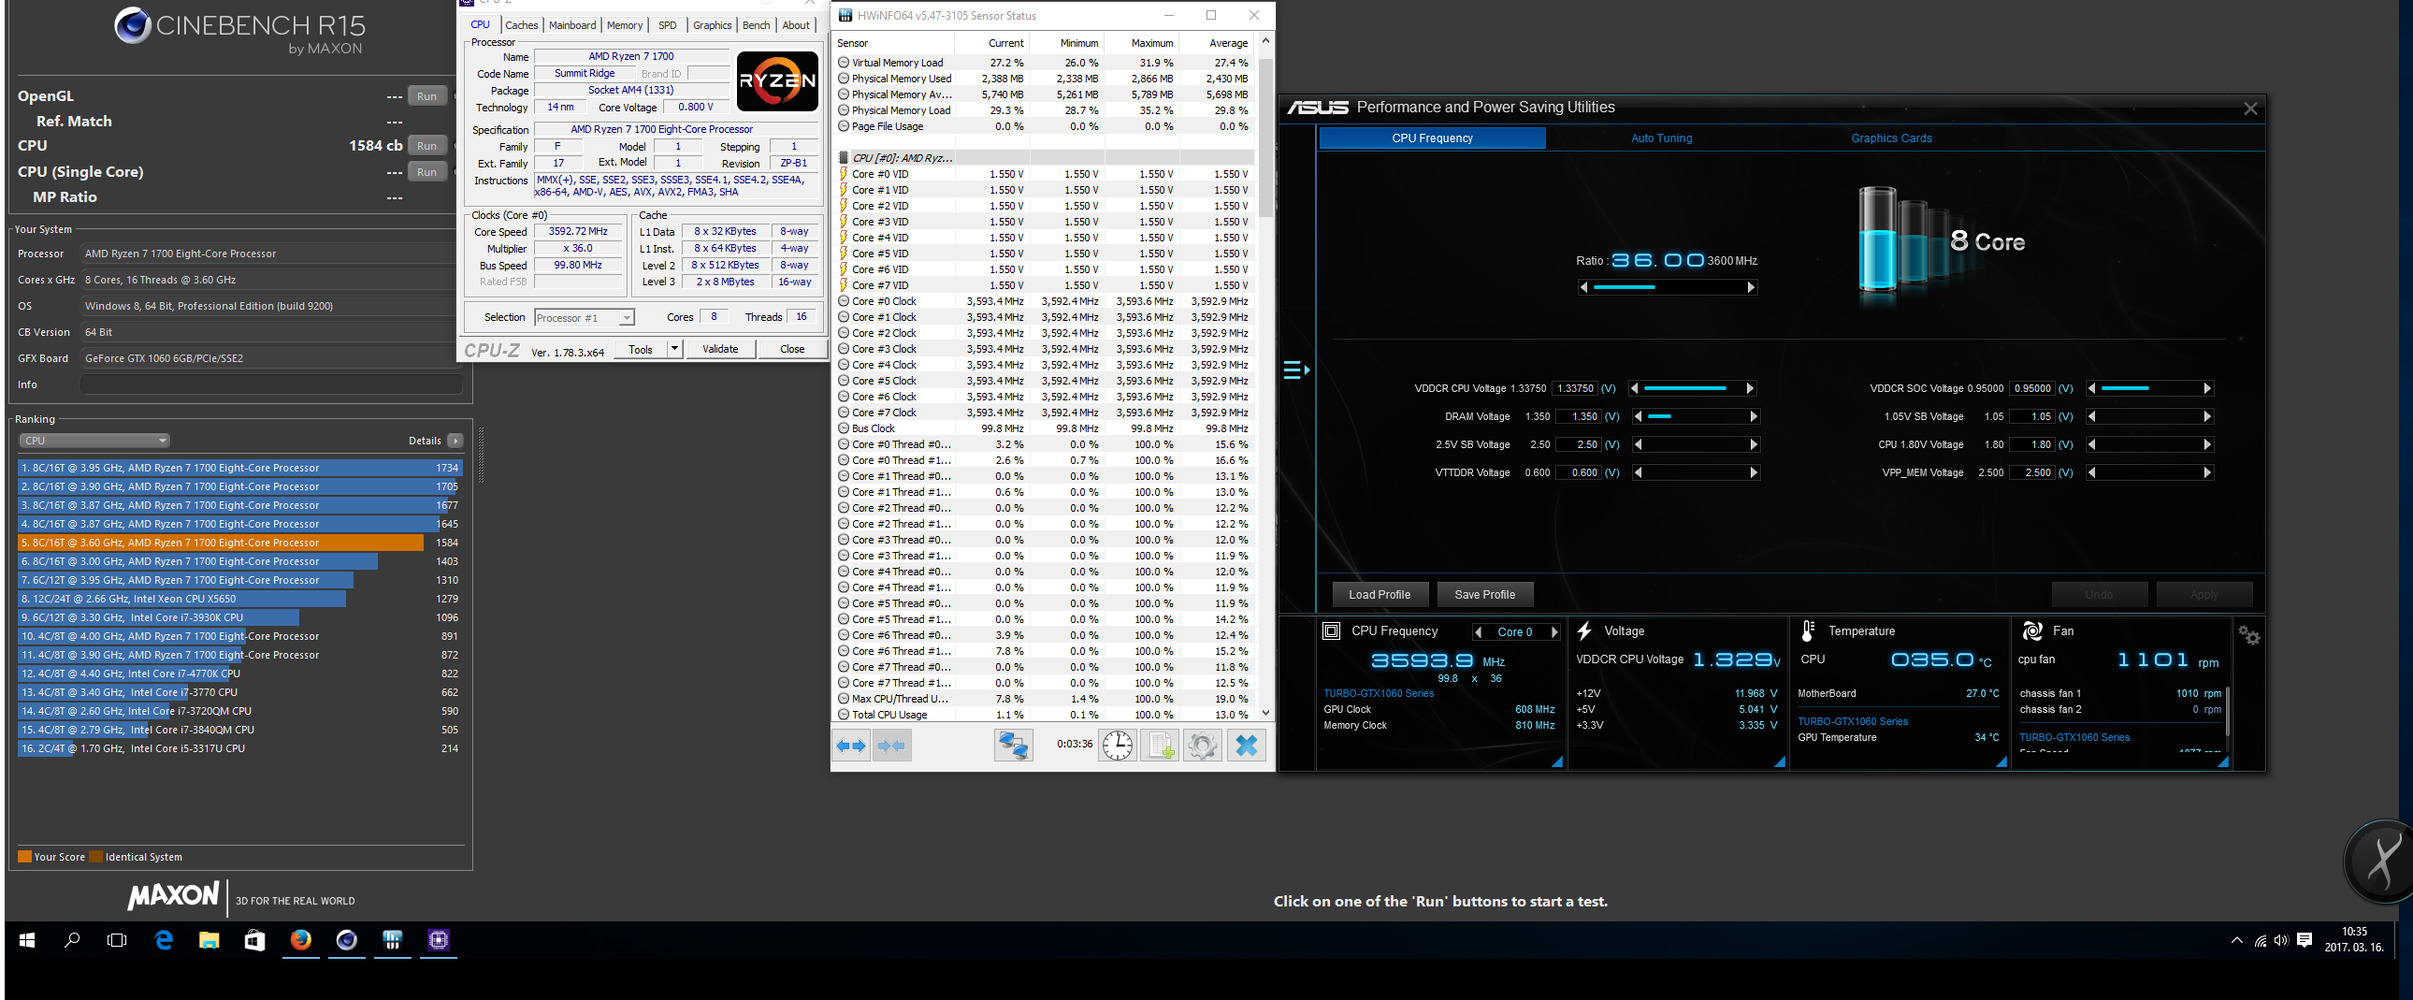Open Action Center notification icon
Screen dimensions: 2413x1000
[x=2305, y=940]
